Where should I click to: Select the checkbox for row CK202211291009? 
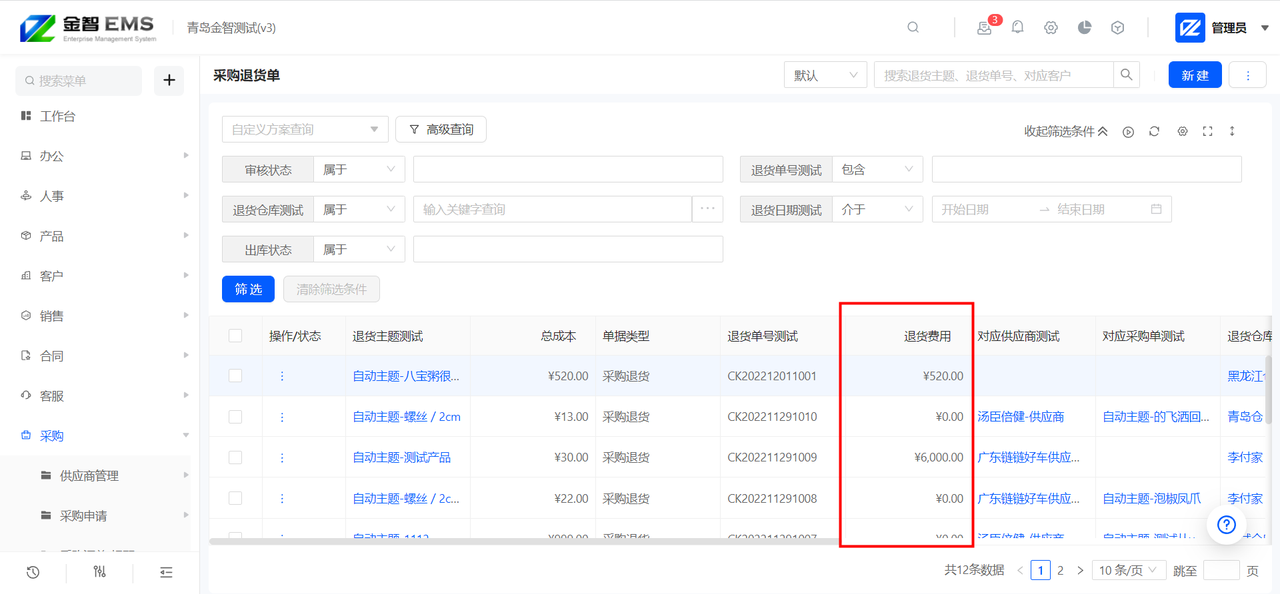[235, 457]
